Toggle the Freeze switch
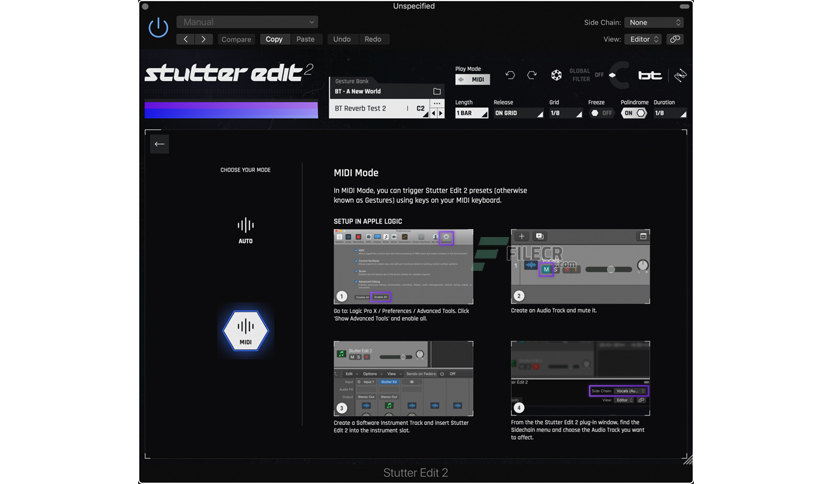Screen dimensions: 836x484 click(601, 113)
